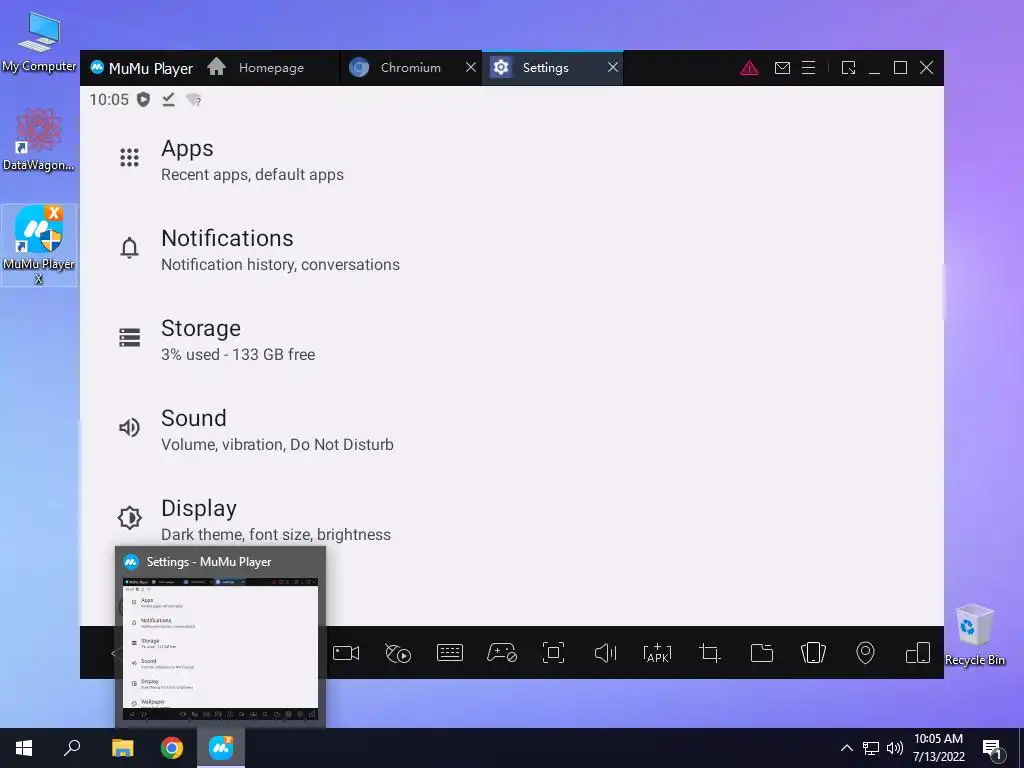Screen dimensions: 1024x768
Task: Open the mail envelope icon in title bar
Action: point(782,68)
